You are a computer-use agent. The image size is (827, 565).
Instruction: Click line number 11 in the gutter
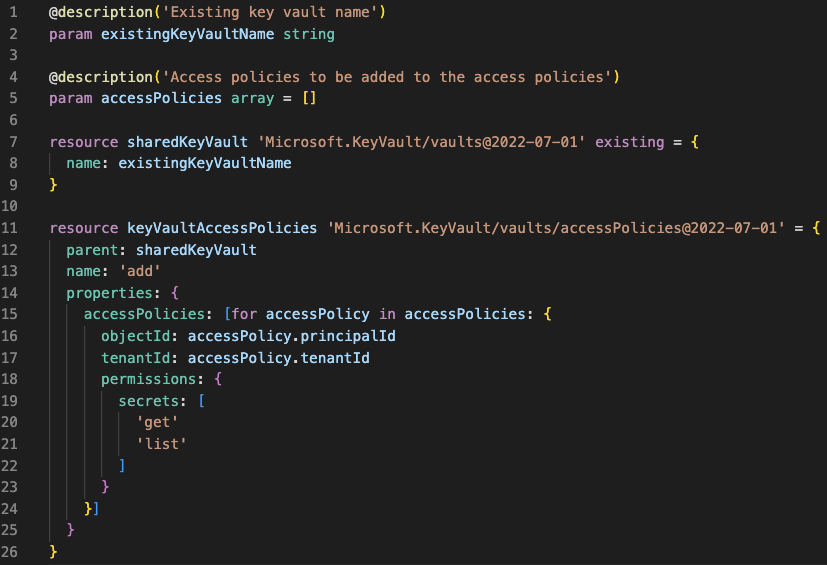[9, 228]
